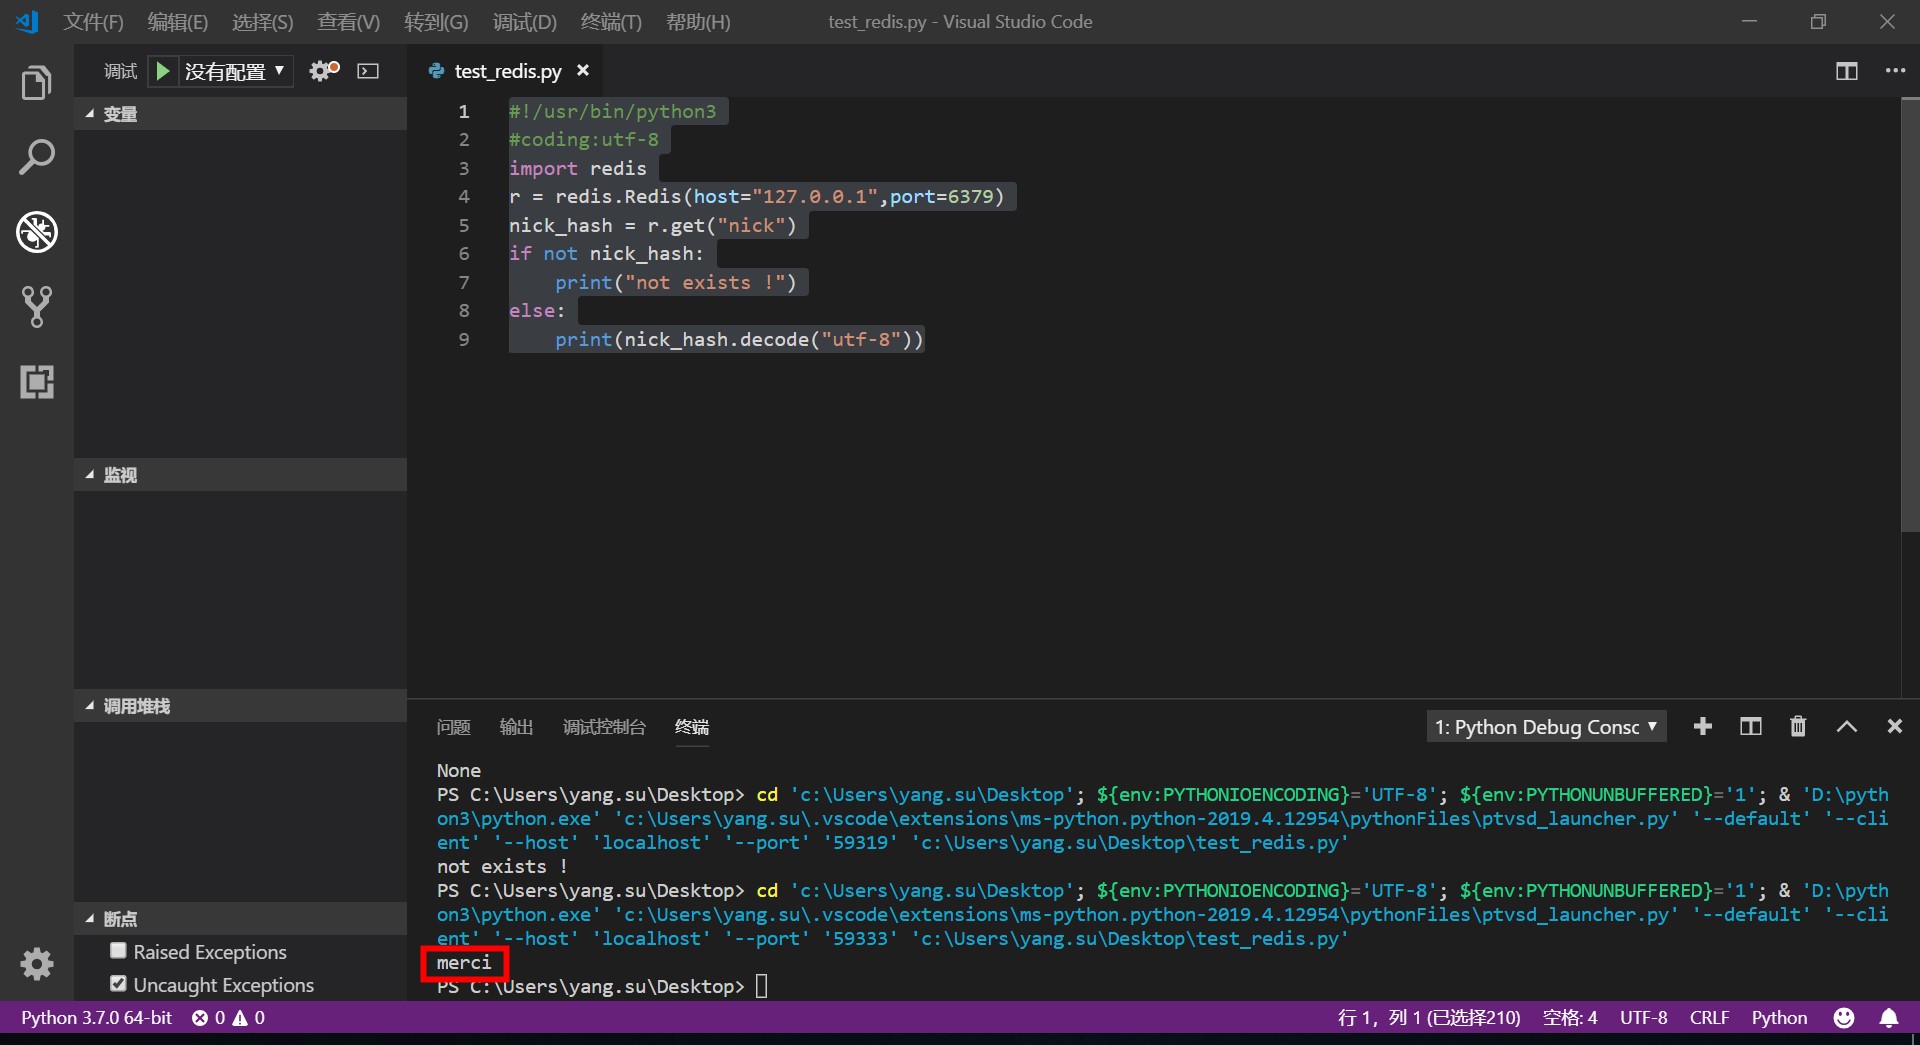This screenshot has height=1045, width=1920.
Task: Open the editor More Actions menu
Action: (x=1895, y=71)
